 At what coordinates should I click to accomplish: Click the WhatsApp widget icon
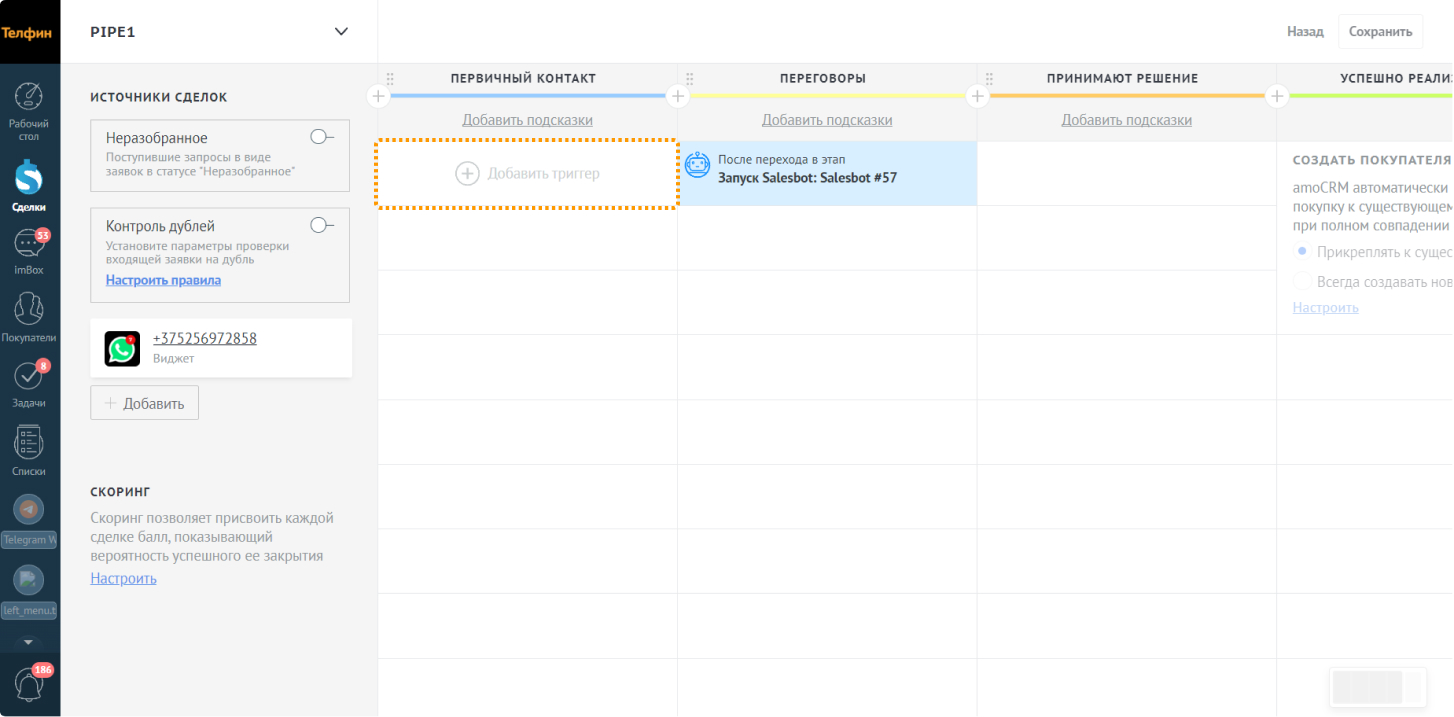tap(122, 349)
